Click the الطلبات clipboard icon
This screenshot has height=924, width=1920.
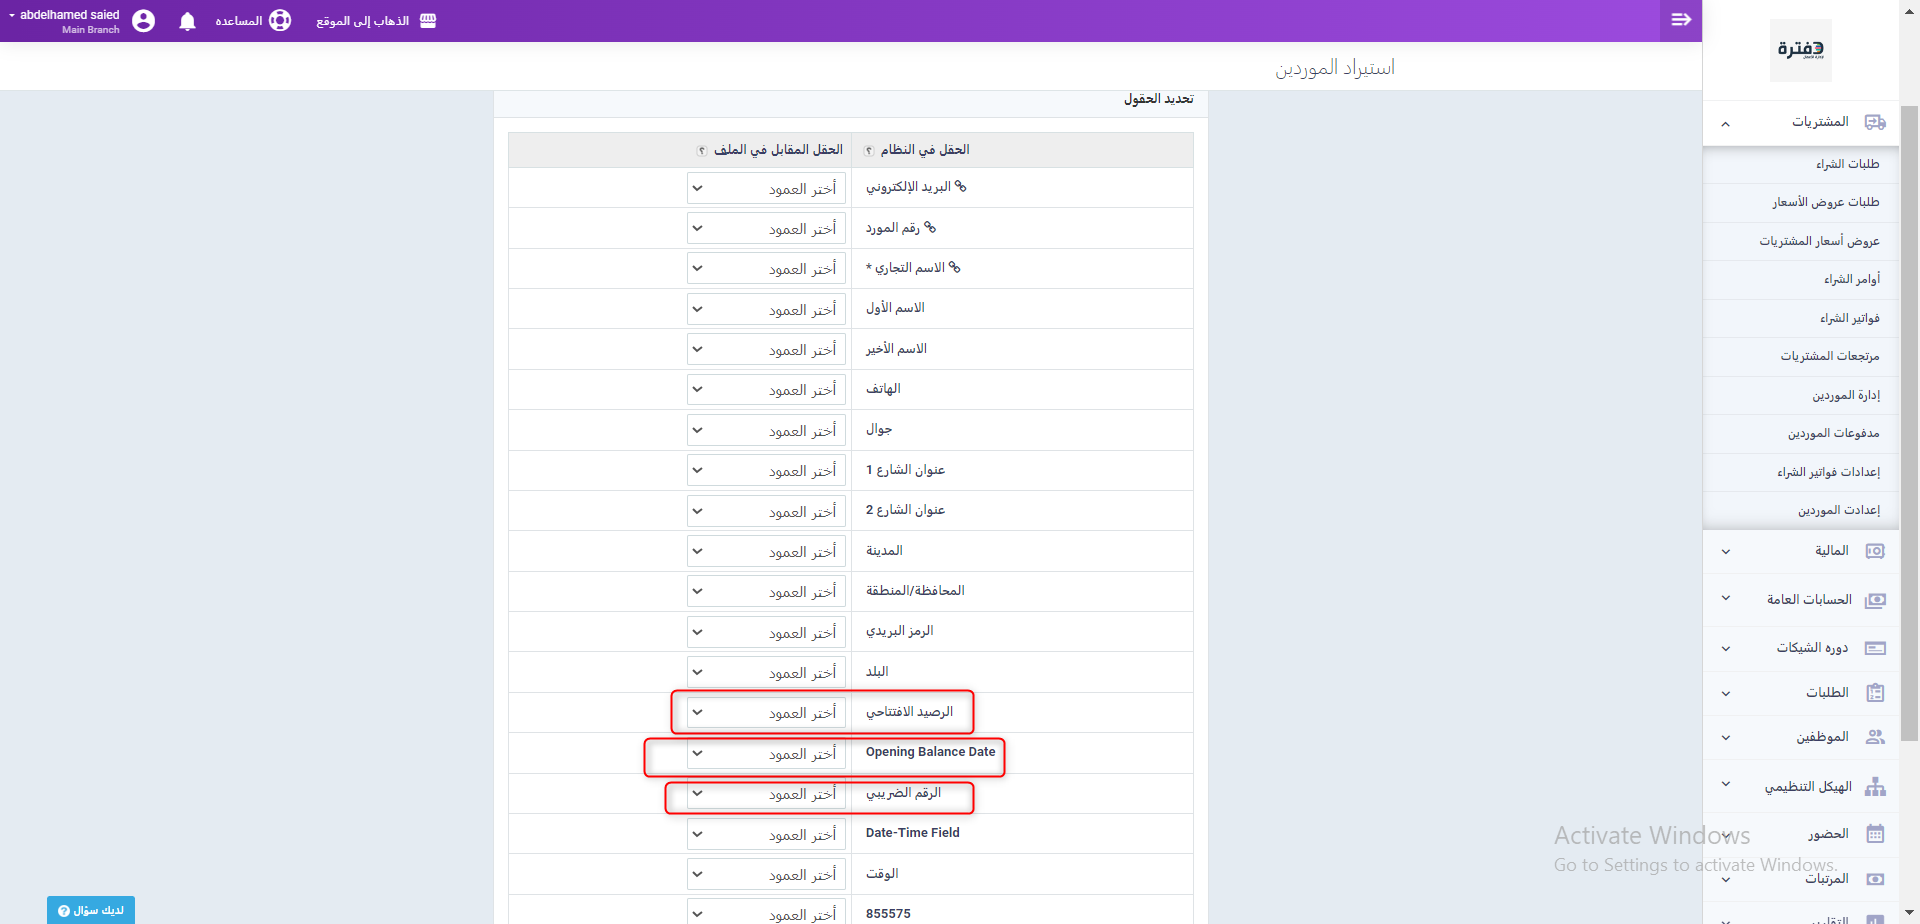(1875, 693)
